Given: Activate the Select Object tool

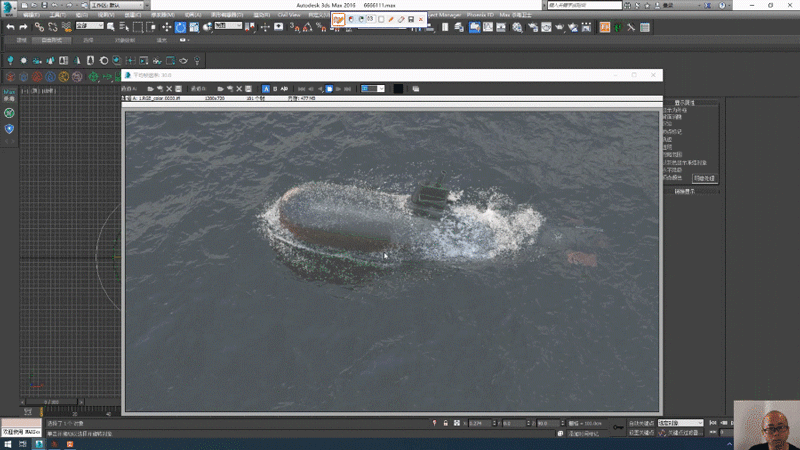Looking at the screenshot, I should 111,28.
